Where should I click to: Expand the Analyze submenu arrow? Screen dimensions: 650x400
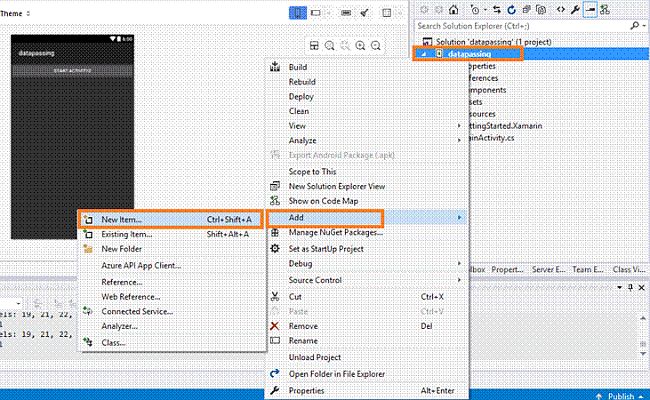[x=459, y=141]
